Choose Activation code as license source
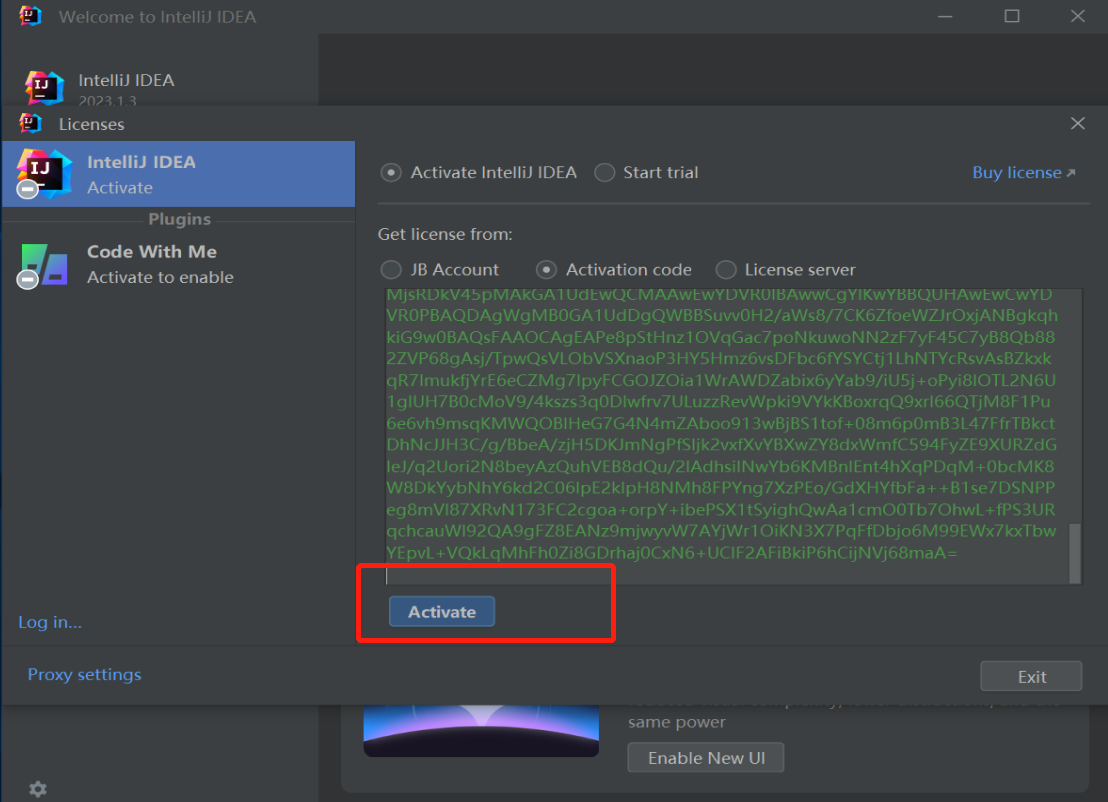 (547, 270)
